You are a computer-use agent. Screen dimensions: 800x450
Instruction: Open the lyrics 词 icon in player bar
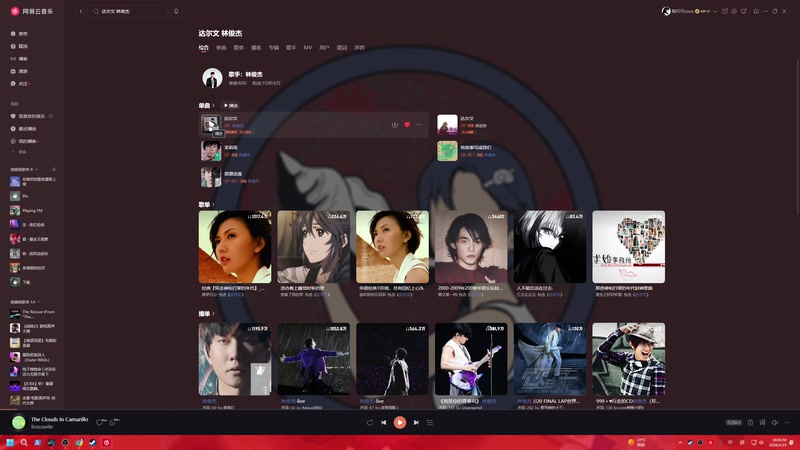762,422
